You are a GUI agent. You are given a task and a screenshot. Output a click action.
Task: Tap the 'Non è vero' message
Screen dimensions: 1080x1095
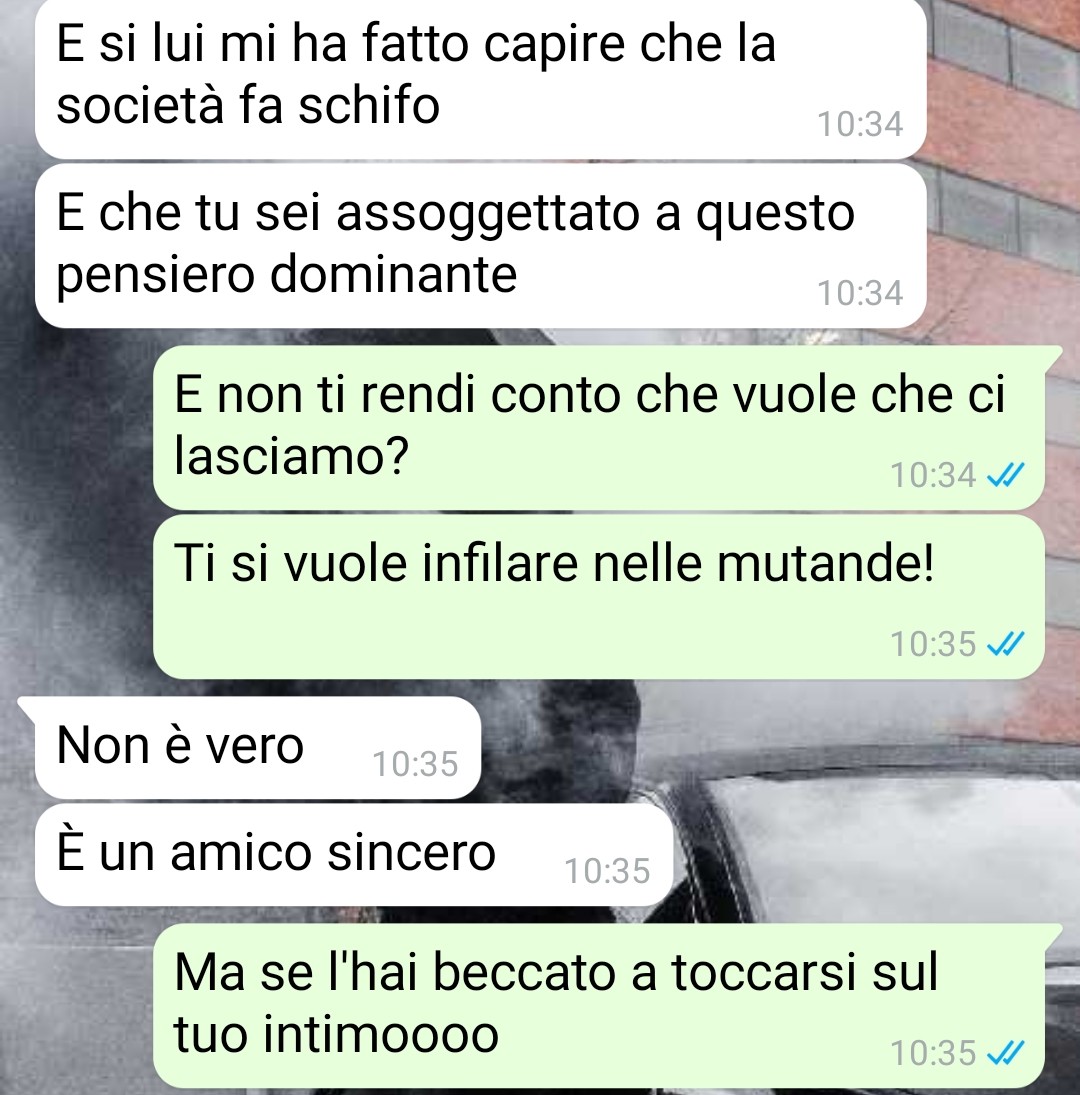(258, 748)
